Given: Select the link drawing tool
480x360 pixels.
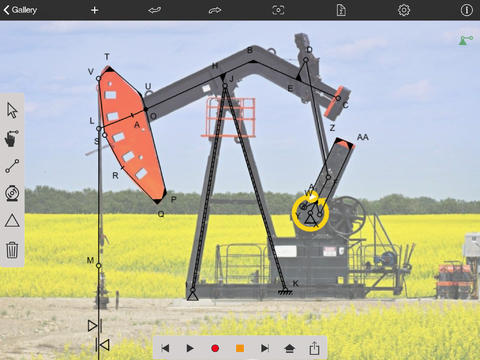Looking at the screenshot, I should [x=12, y=166].
